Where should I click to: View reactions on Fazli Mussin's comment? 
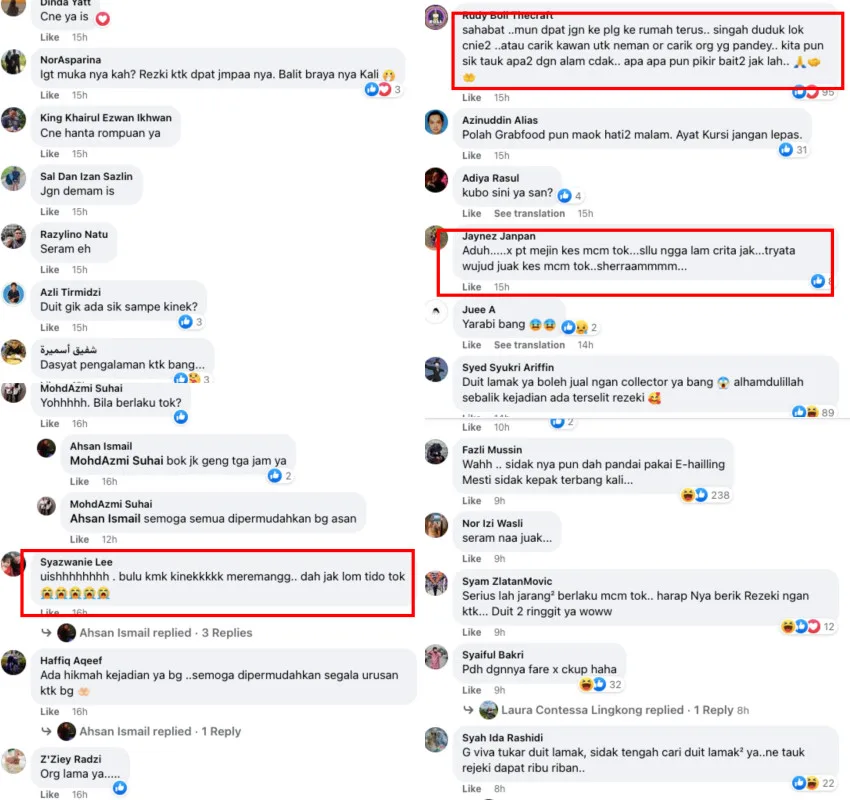pyautogui.click(x=705, y=495)
